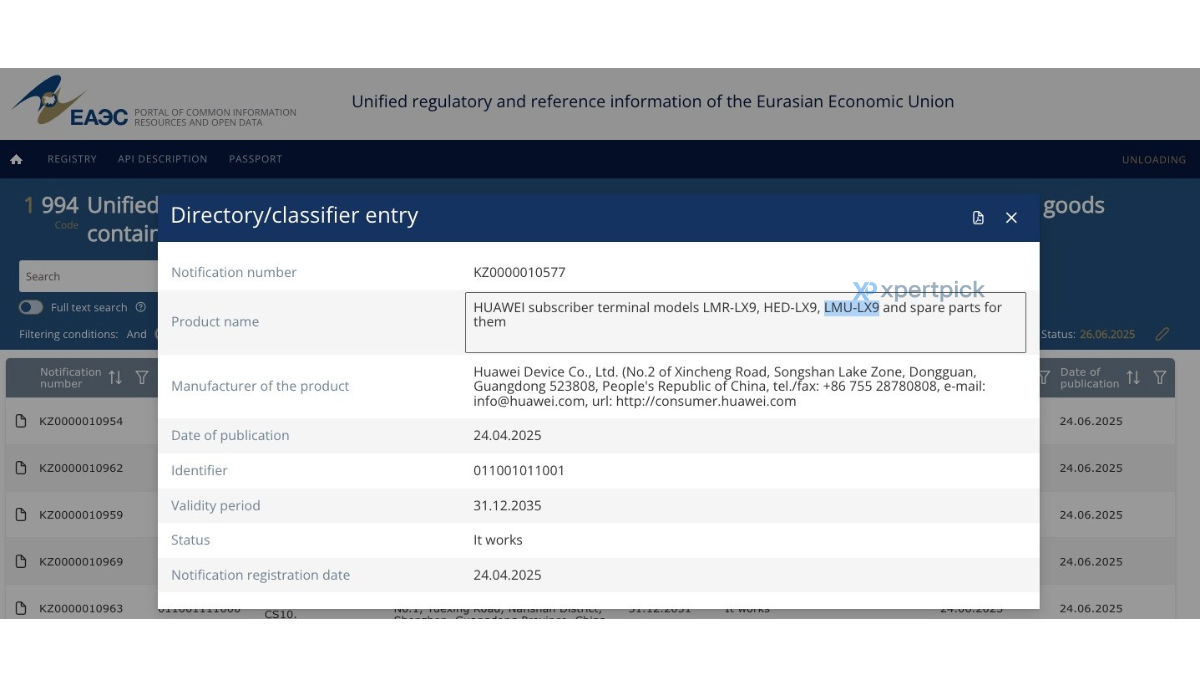1200x680 pixels.
Task: Open the Registry menu item
Action: pyautogui.click(x=72, y=159)
